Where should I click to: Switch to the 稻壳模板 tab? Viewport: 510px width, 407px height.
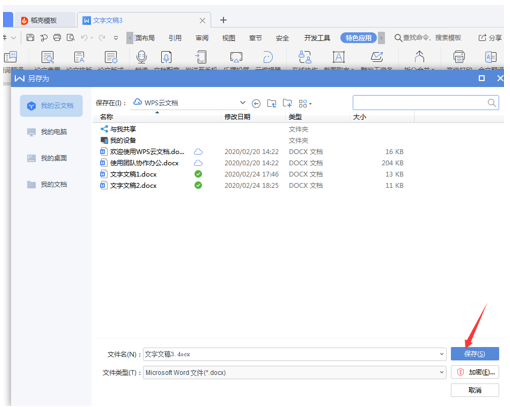[x=44, y=20]
